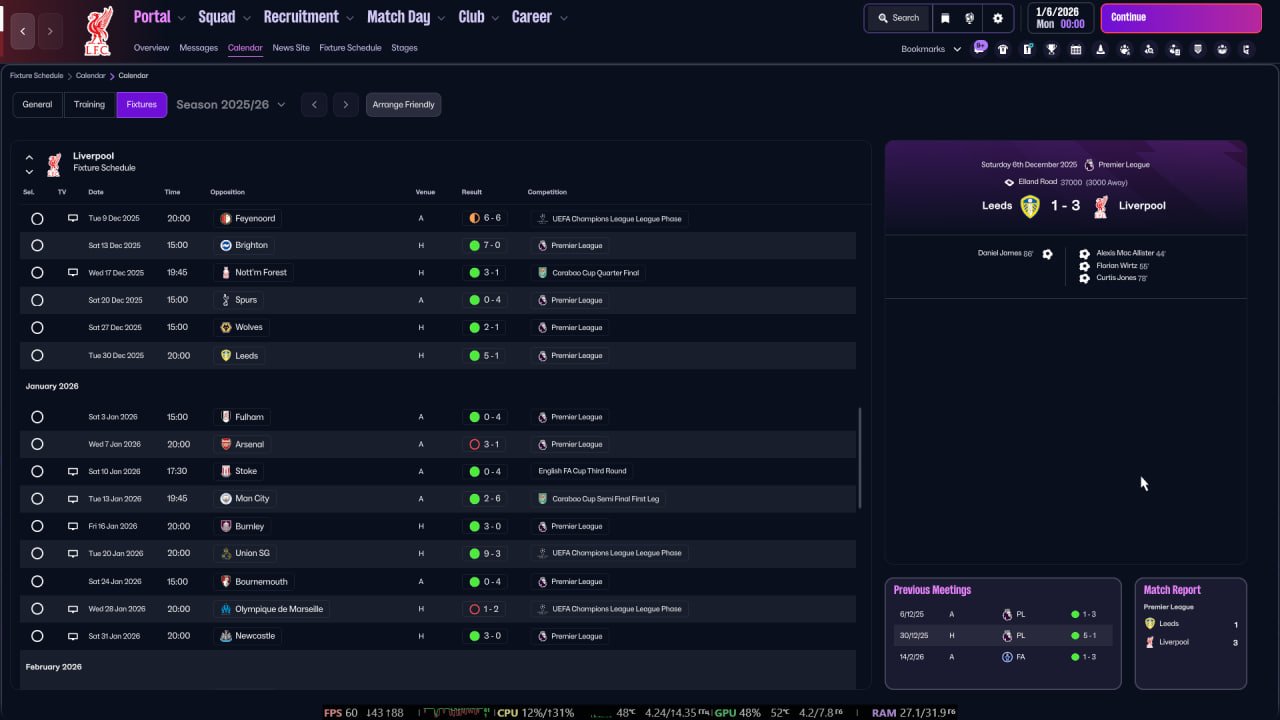
Task: Click the shirt icon in the bookmarks bar
Action: (x=1003, y=49)
